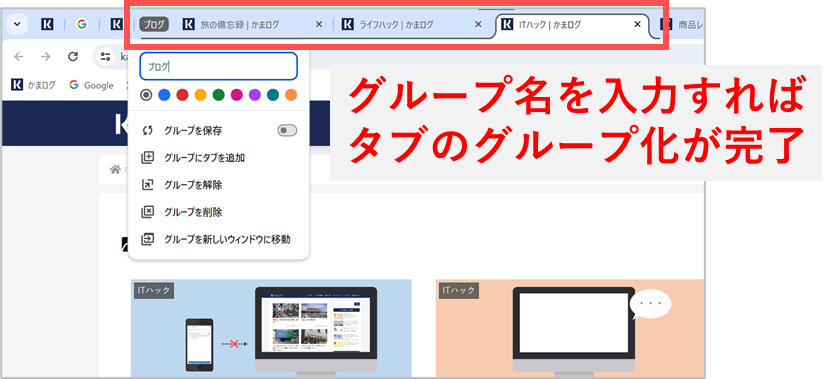Pick the orange group color
Viewport: 831px width, 379px height.
click(x=291, y=95)
